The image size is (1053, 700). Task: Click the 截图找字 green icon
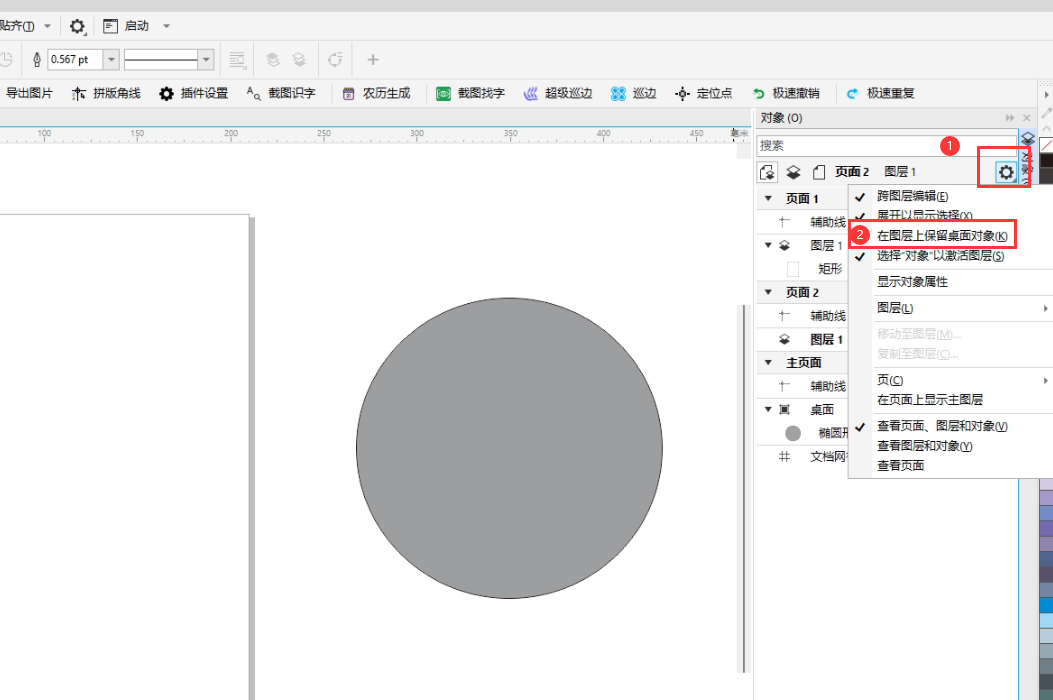pos(443,94)
